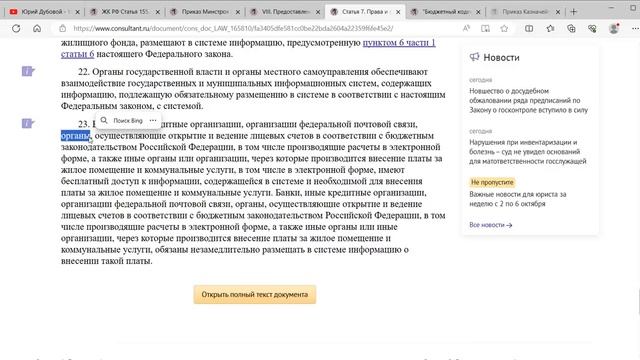Open the three-dots menu in selection popup

(153, 120)
